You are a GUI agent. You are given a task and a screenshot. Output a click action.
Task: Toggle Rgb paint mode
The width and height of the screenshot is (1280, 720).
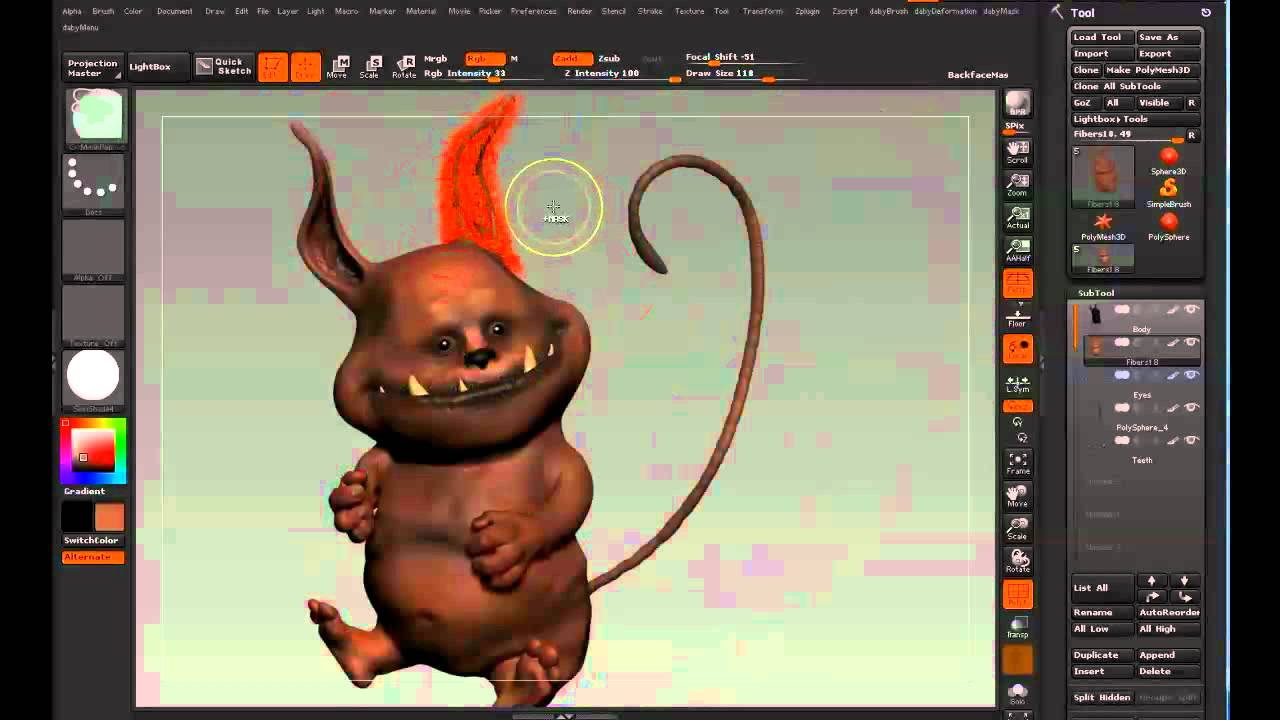click(484, 59)
